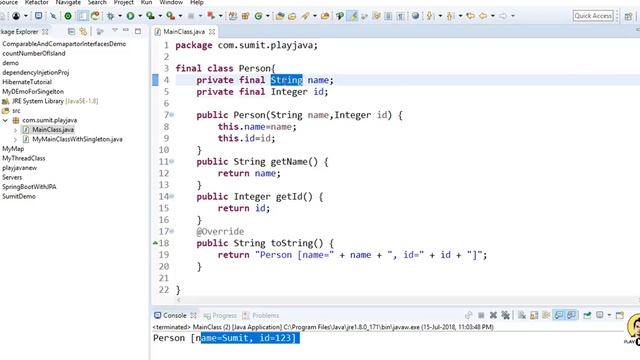Open Package Explorer View Menu triangle
The width and height of the screenshot is (640, 360).
point(115,30)
